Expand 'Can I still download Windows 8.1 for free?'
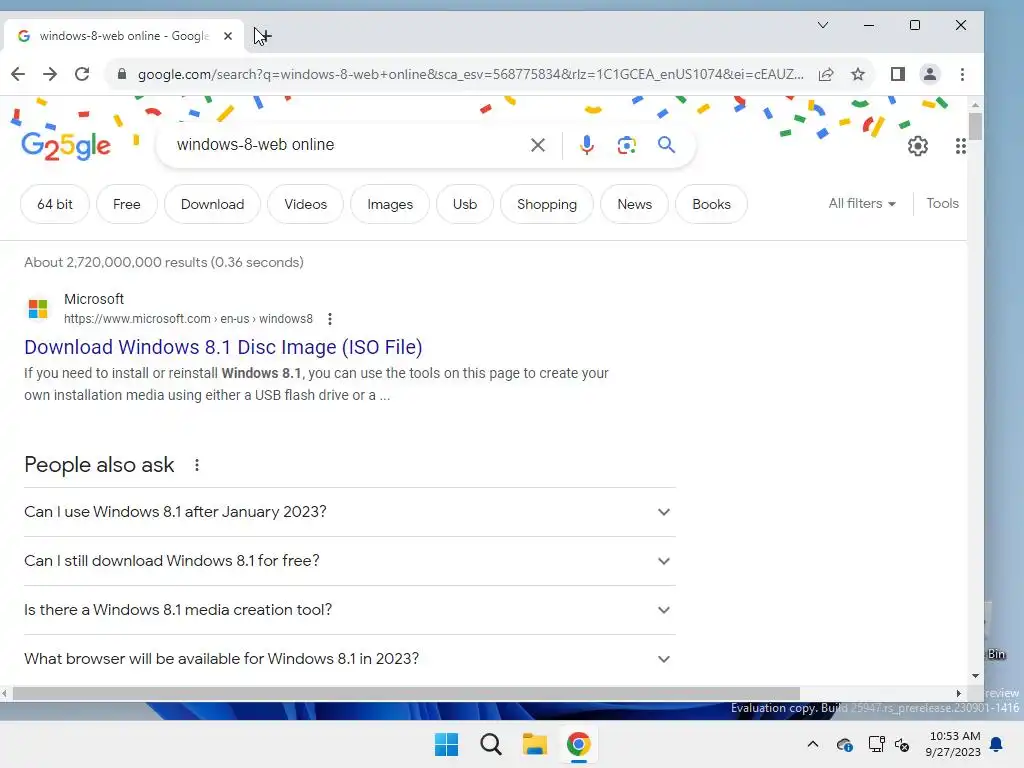The image size is (1024, 768). 349,561
